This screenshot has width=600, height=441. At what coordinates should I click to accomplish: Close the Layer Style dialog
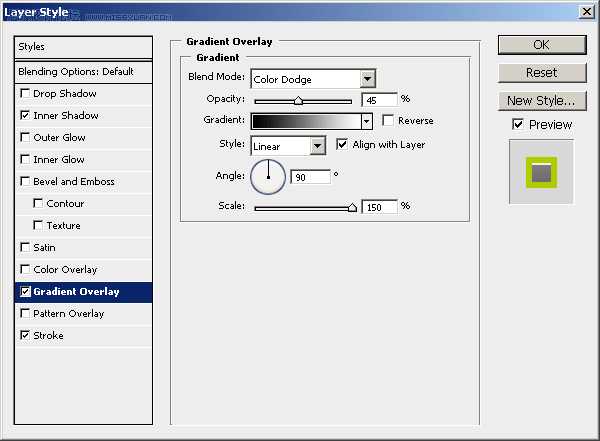[585, 11]
